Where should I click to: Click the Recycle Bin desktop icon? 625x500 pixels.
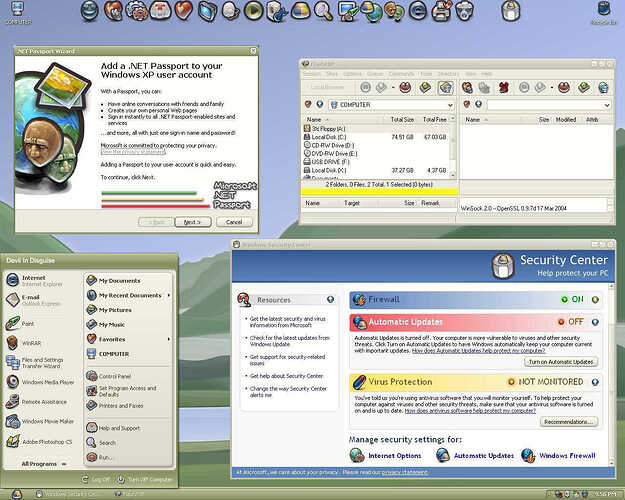pyautogui.click(x=602, y=12)
